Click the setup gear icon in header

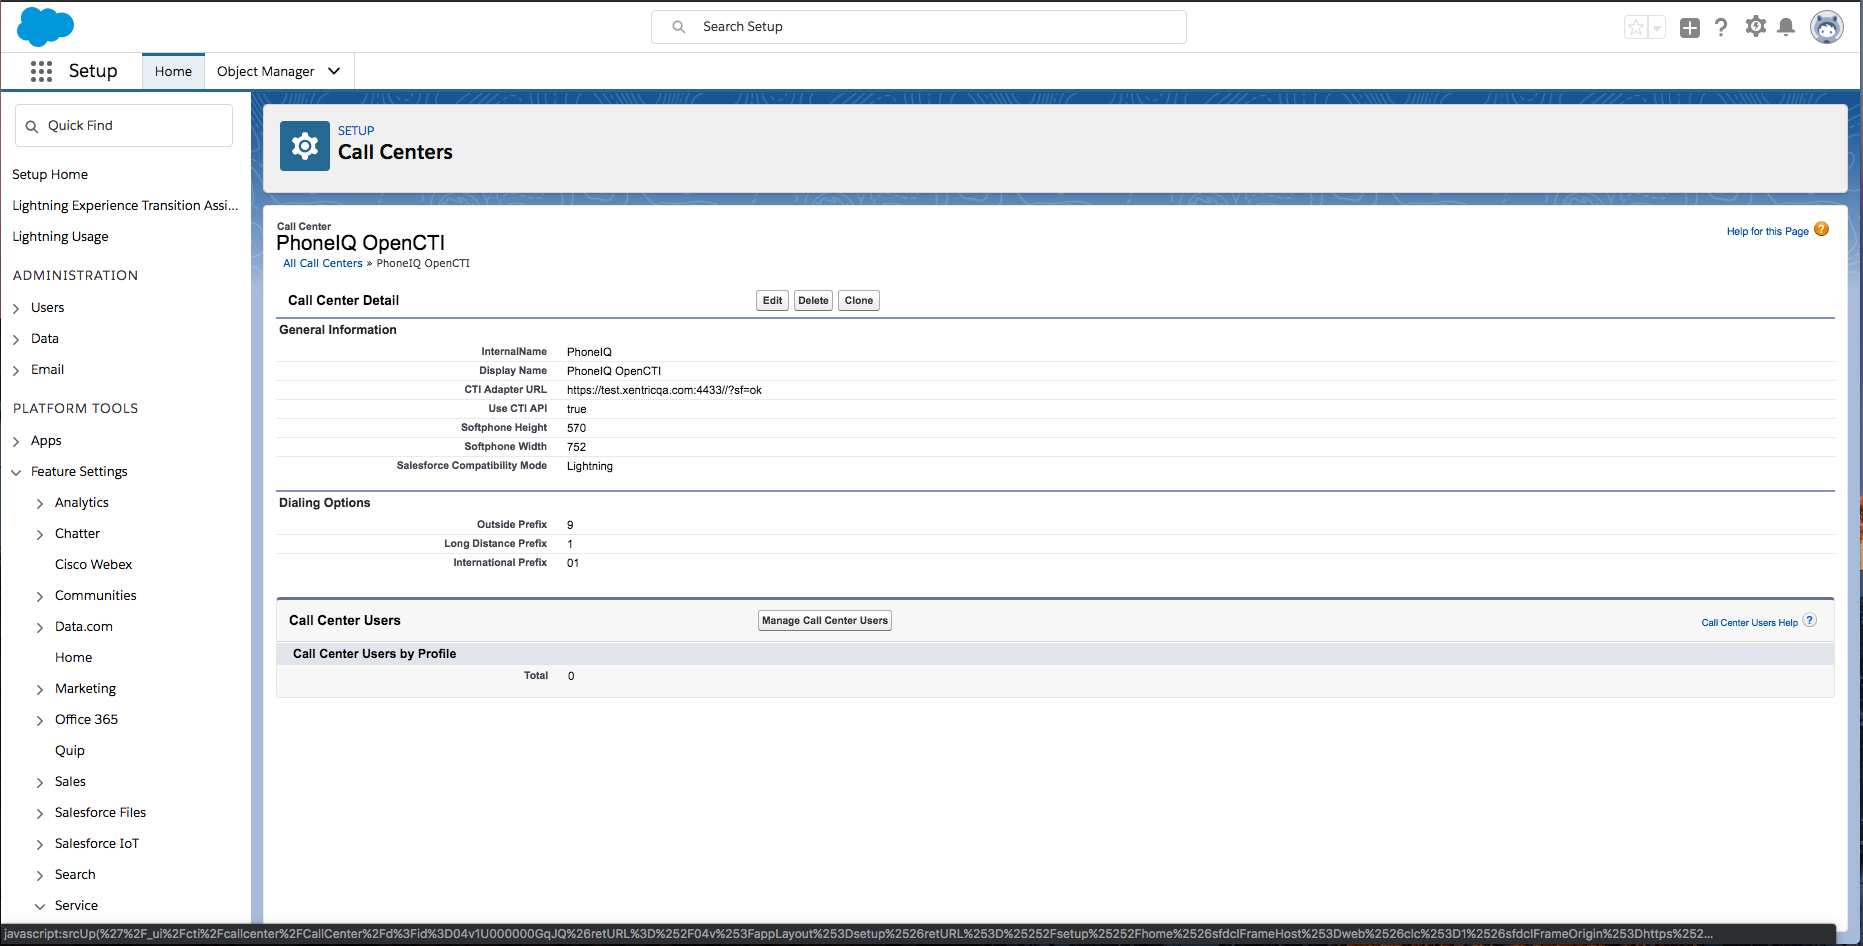(x=1755, y=27)
